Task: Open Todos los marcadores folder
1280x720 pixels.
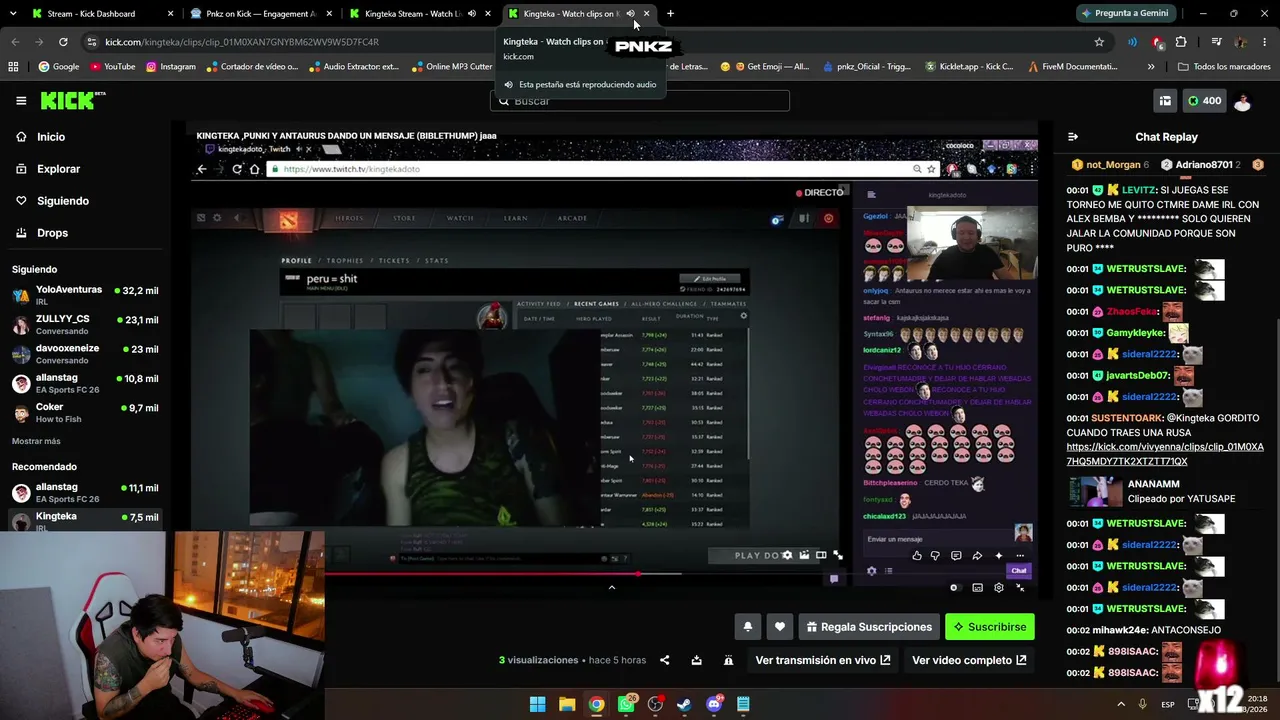Action: [x=1224, y=67]
